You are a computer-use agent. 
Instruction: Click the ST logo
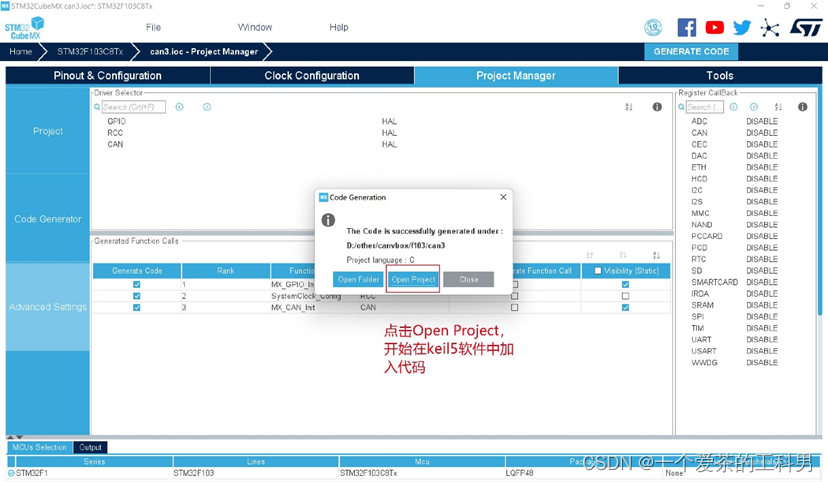pyautogui.click(x=806, y=27)
